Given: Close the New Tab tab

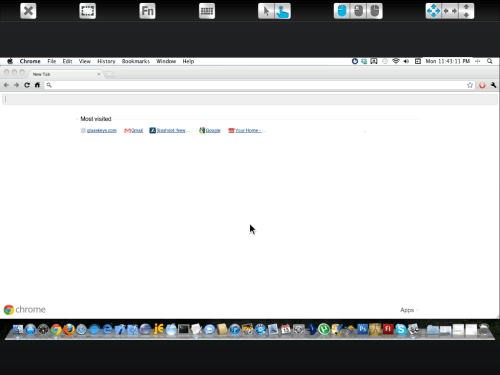Looking at the screenshot, I should click(x=99, y=74).
